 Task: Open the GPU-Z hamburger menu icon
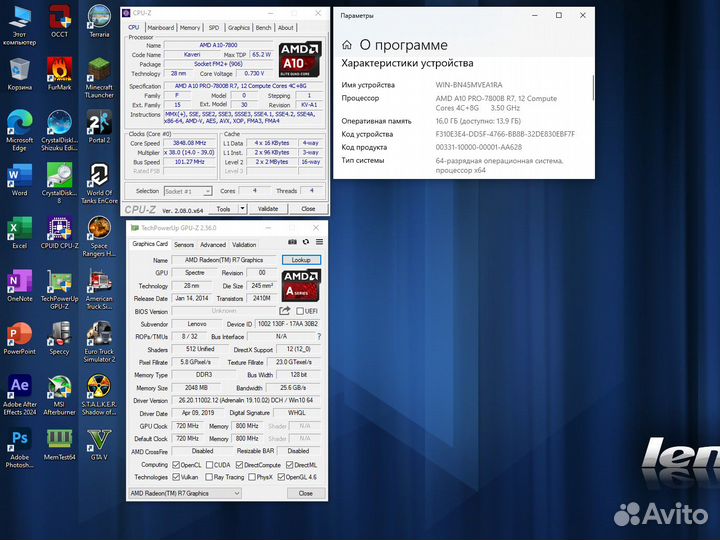(319, 242)
